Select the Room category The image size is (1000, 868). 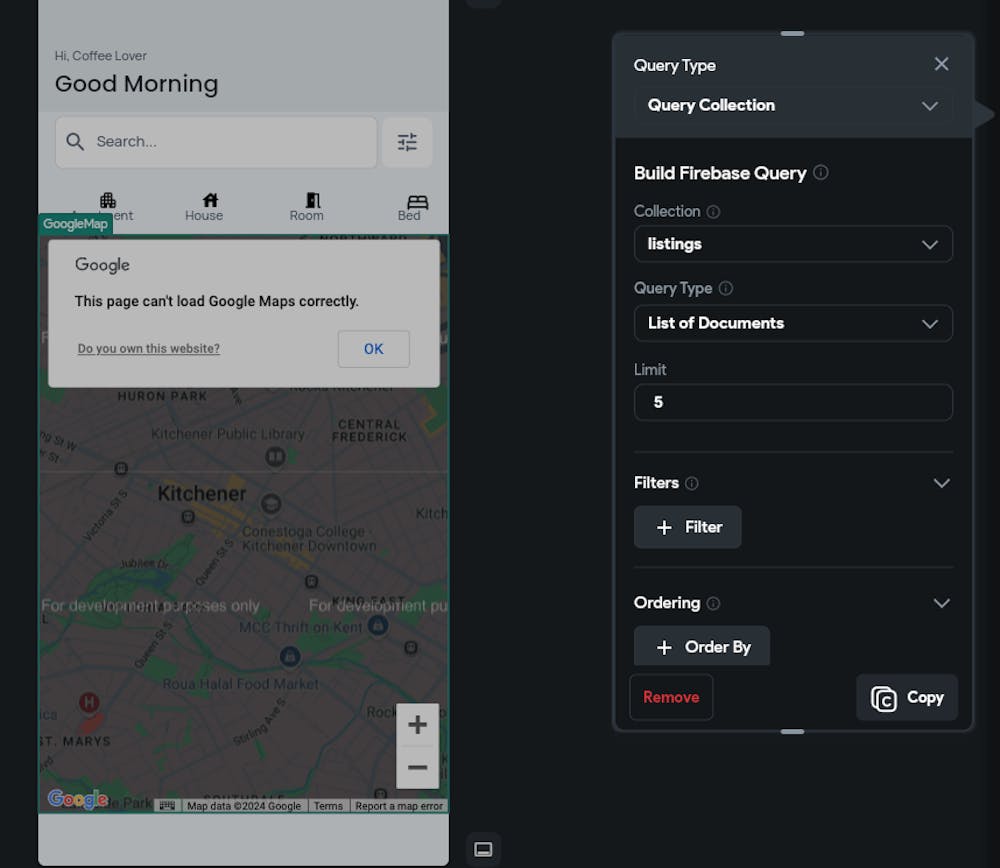[307, 207]
